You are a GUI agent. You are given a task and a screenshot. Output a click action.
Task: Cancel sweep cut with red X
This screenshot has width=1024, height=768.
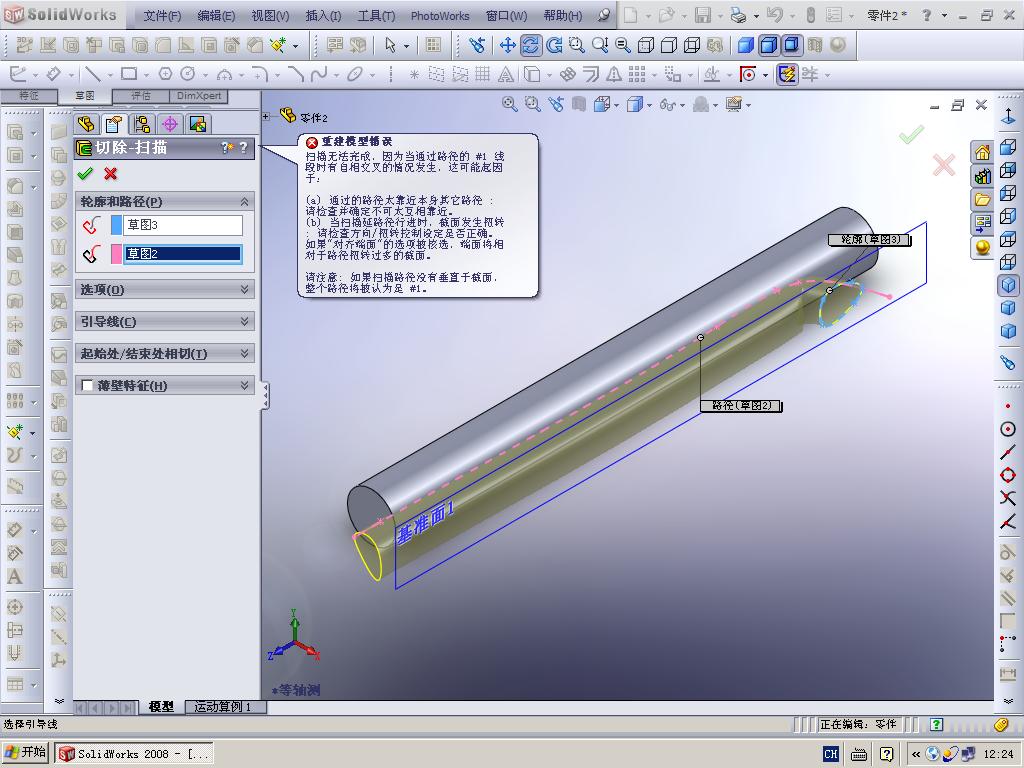tap(110, 174)
